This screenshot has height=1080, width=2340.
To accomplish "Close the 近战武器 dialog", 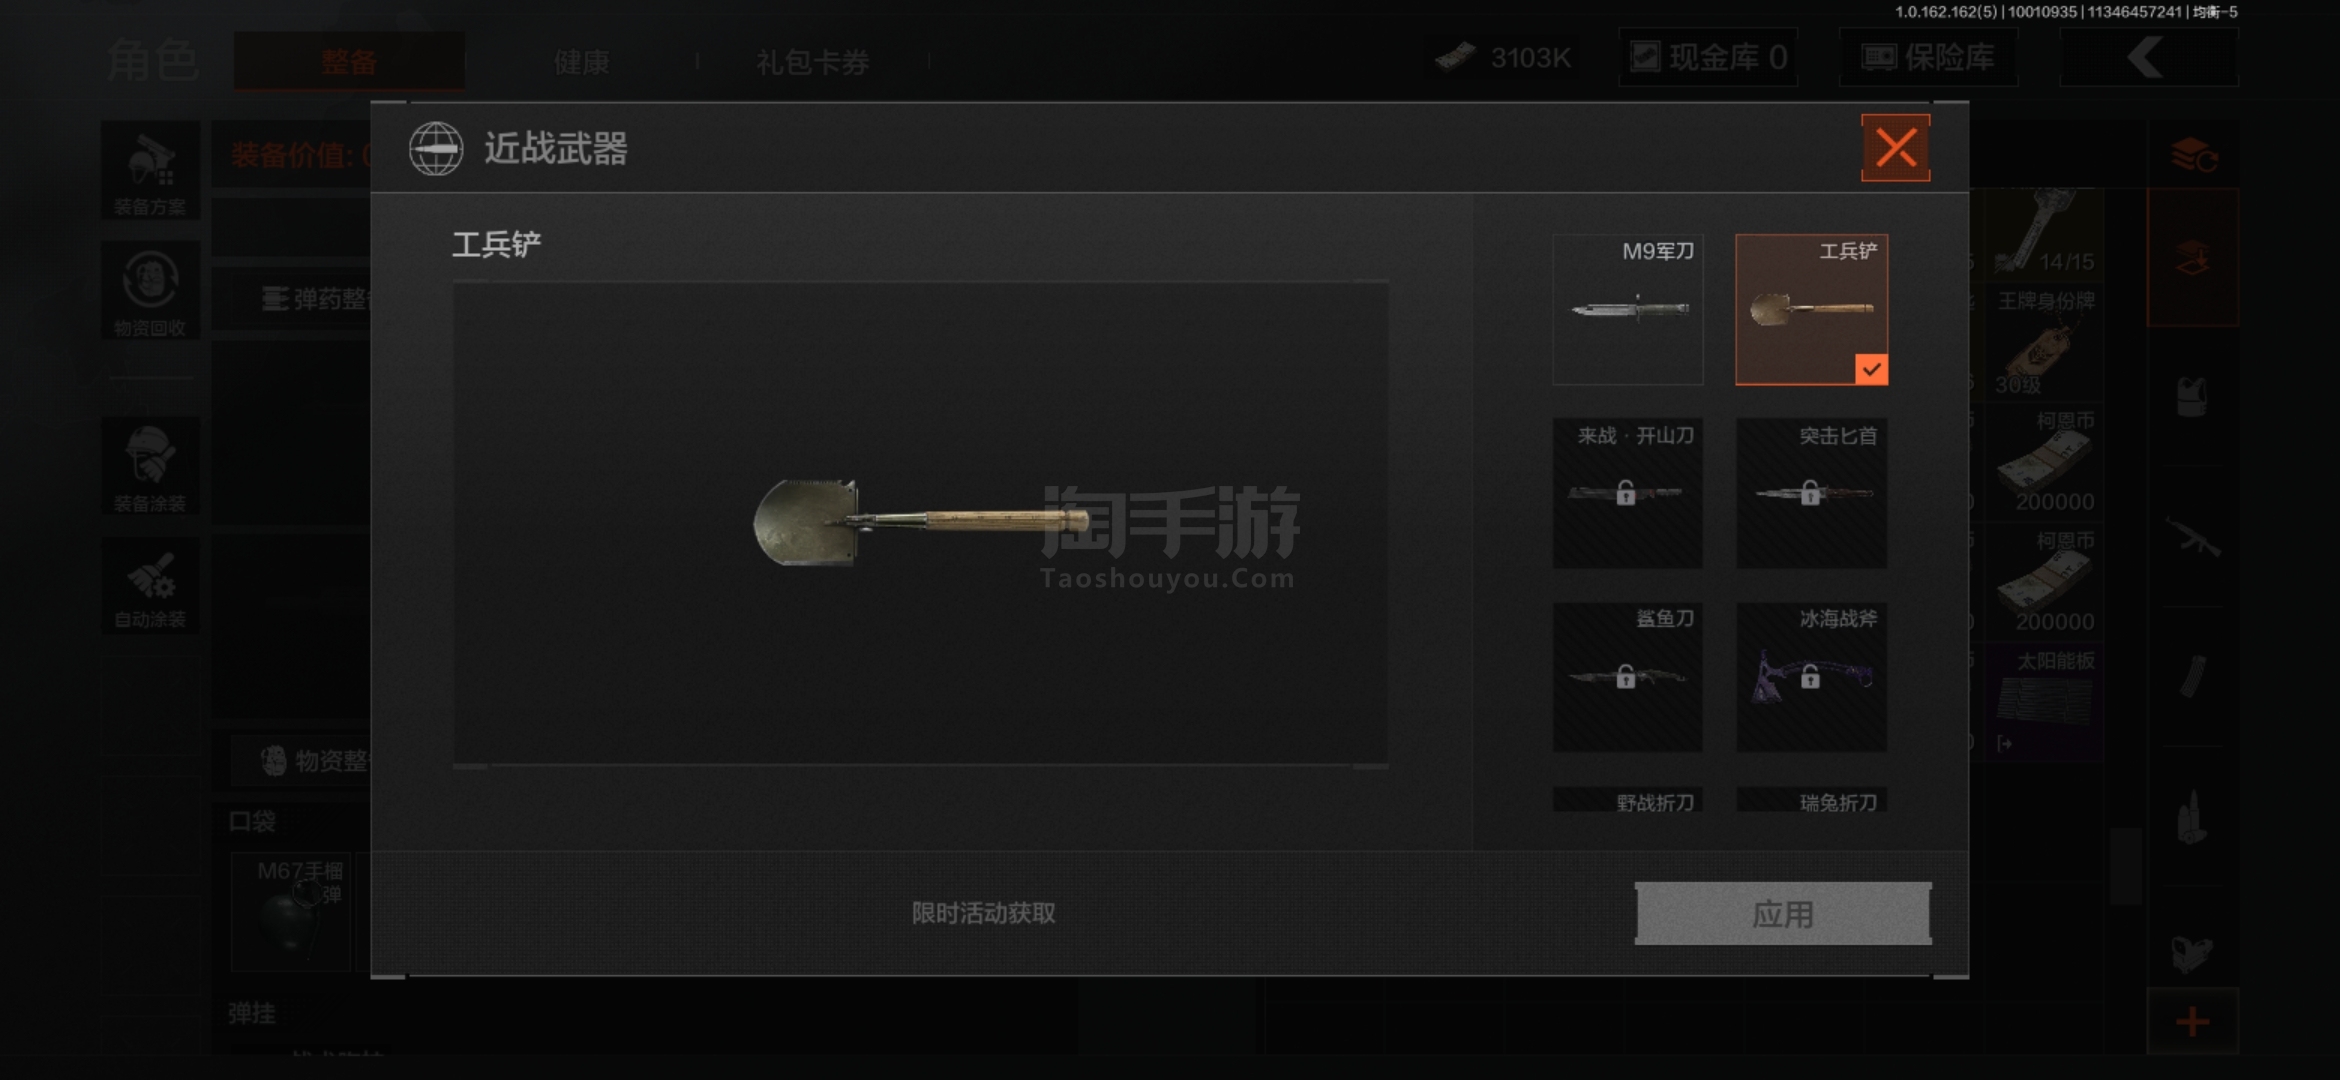I will point(1895,148).
